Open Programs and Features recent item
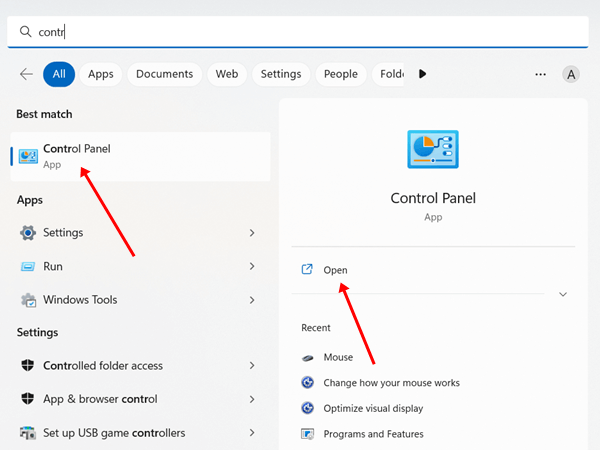 pyautogui.click(x=373, y=434)
